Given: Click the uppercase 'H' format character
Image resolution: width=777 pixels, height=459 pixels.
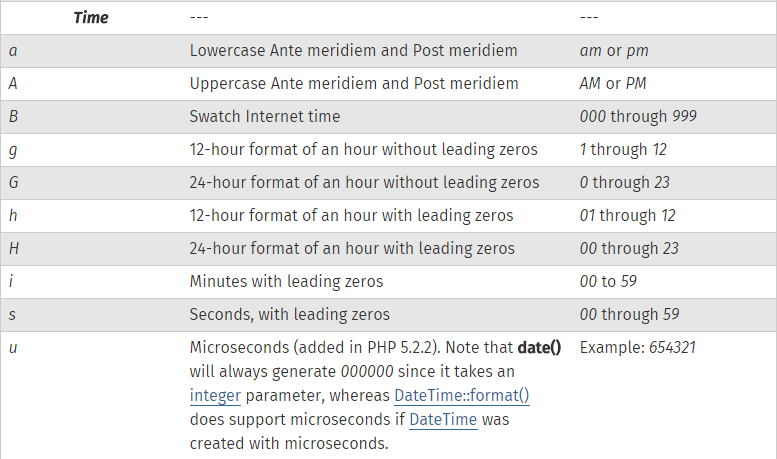Looking at the screenshot, I should (14, 248).
